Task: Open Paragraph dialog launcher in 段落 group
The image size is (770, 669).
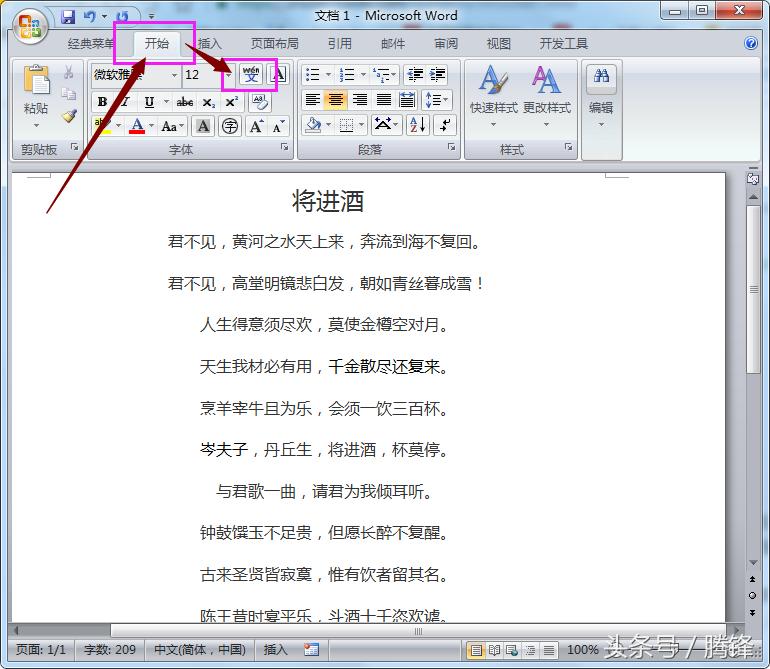Action: (451, 147)
